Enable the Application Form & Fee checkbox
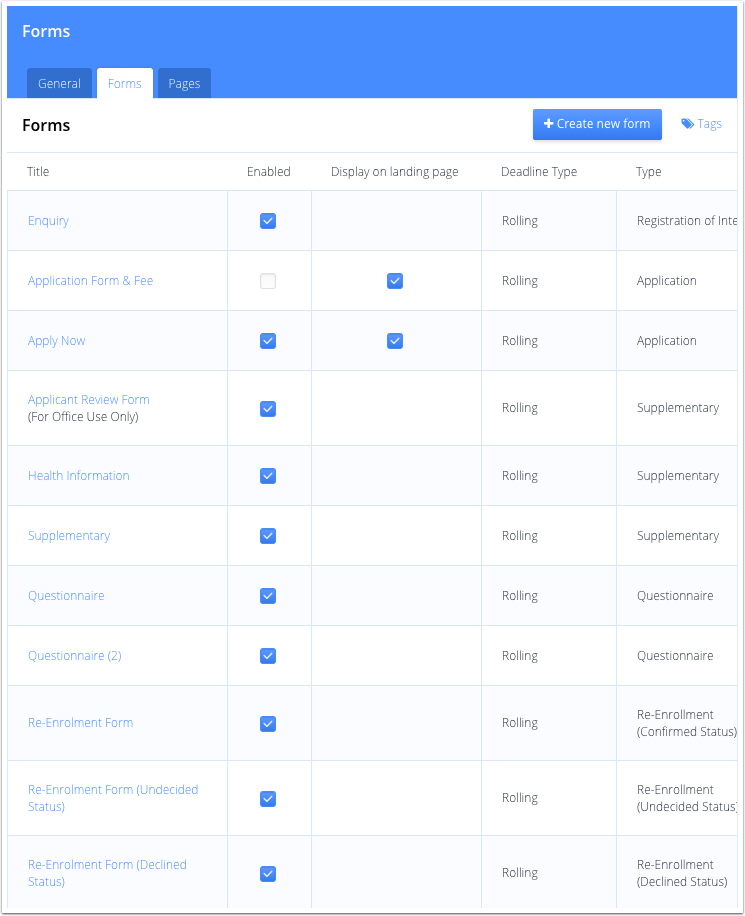745x916 pixels. [268, 281]
